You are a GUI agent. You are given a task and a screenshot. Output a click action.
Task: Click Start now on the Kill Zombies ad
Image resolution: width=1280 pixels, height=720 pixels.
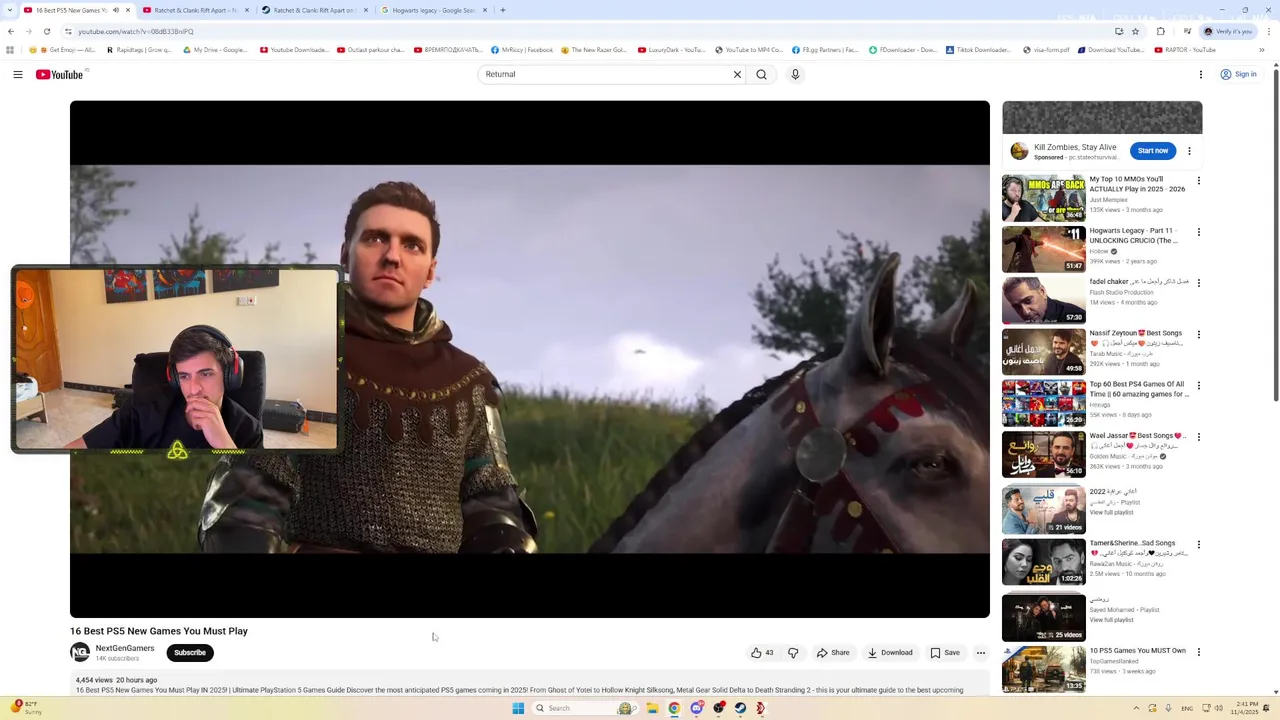point(1153,151)
